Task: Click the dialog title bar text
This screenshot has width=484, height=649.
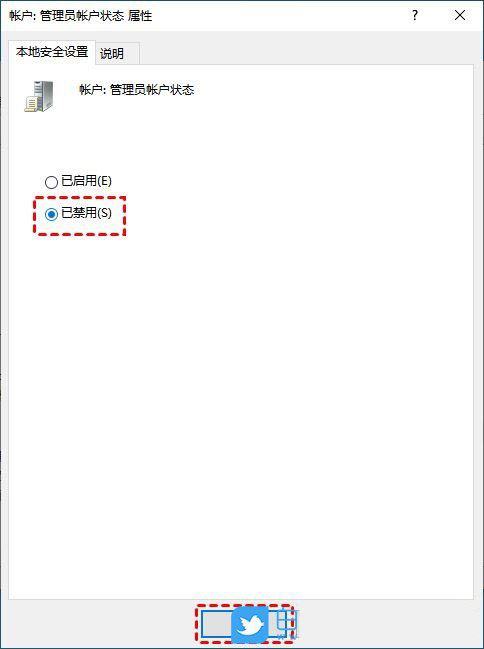Action: pos(81,16)
